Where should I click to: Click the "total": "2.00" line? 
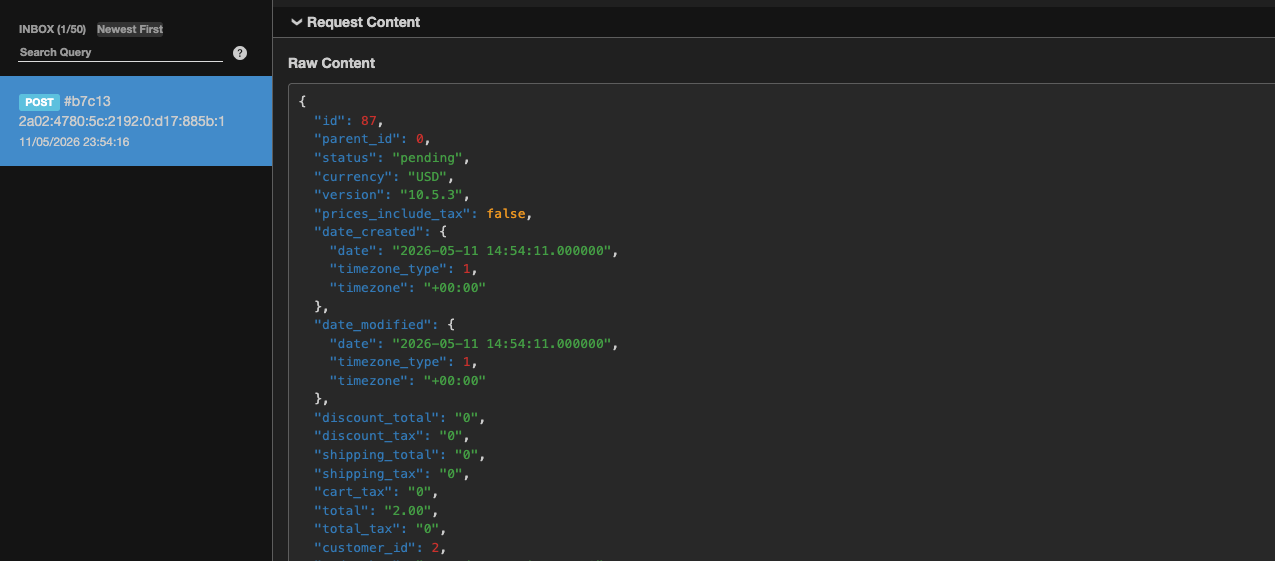click(376, 511)
